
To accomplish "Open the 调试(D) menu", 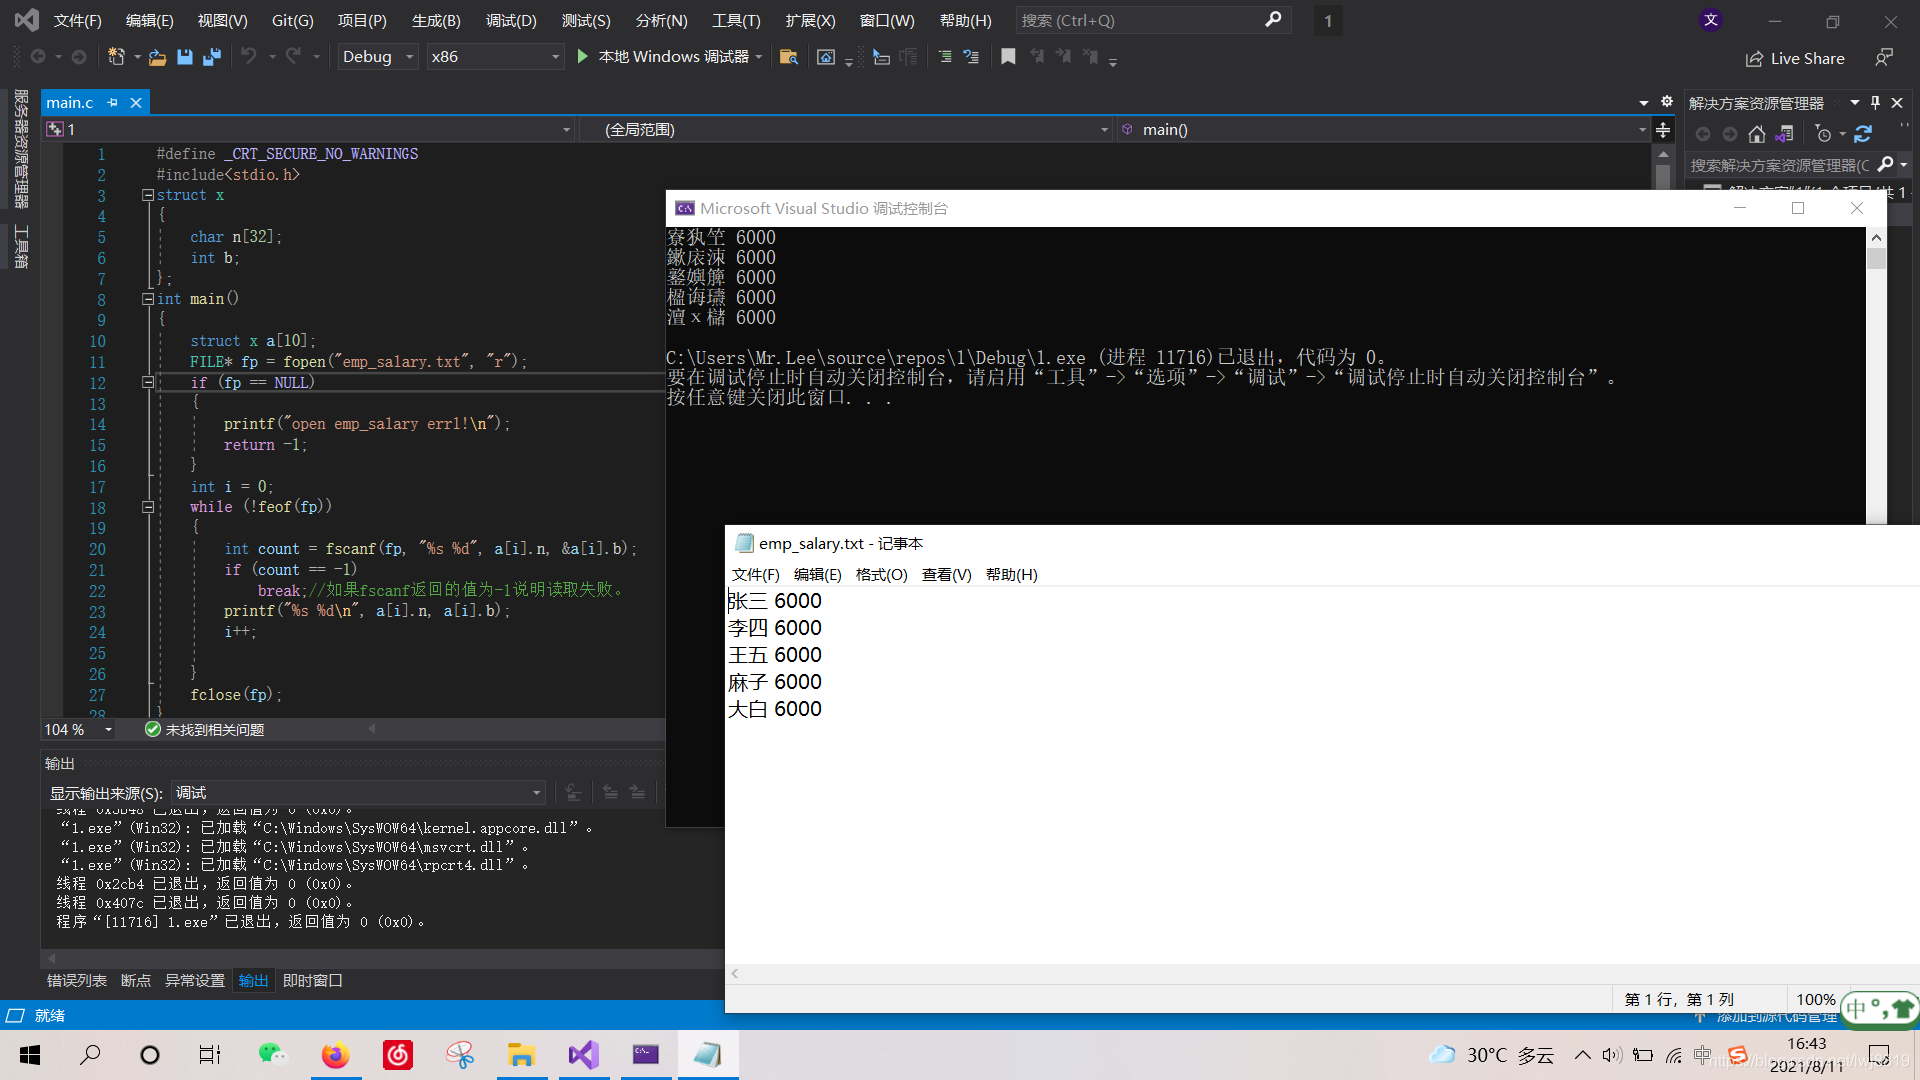I will [x=511, y=20].
